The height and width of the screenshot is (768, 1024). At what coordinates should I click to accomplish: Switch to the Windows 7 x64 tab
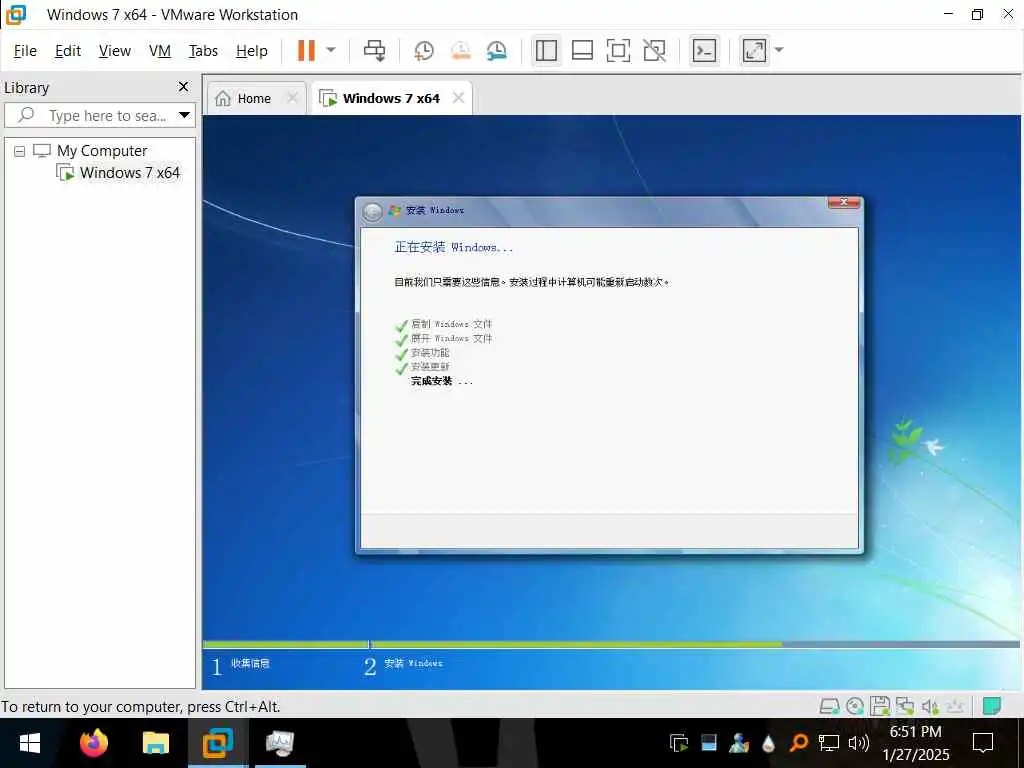[391, 99]
